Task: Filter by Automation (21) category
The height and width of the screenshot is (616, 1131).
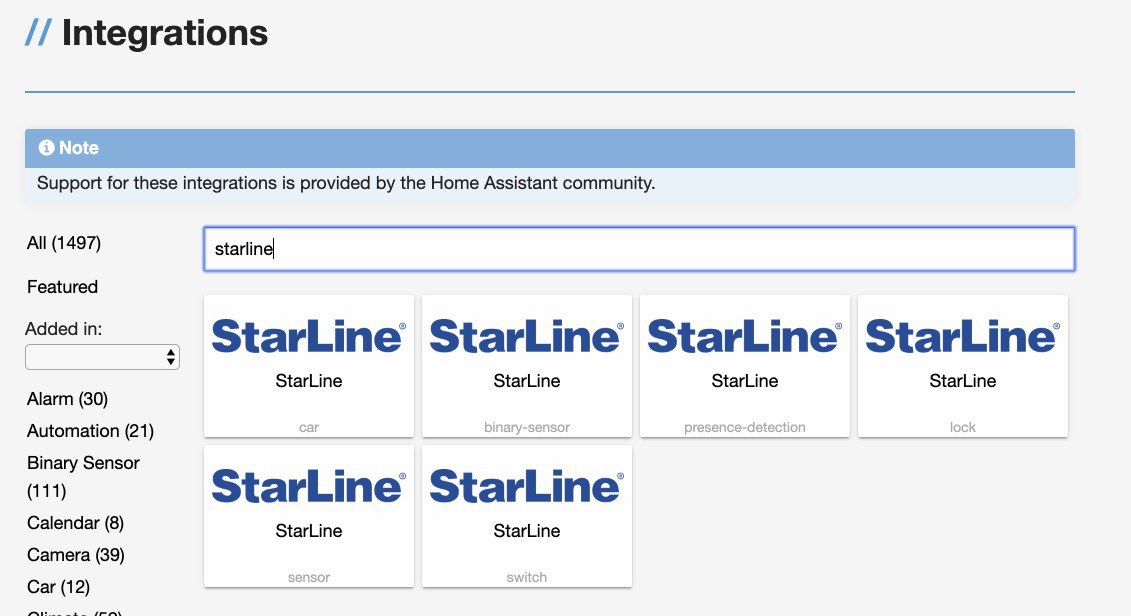Action: pyautogui.click(x=91, y=431)
